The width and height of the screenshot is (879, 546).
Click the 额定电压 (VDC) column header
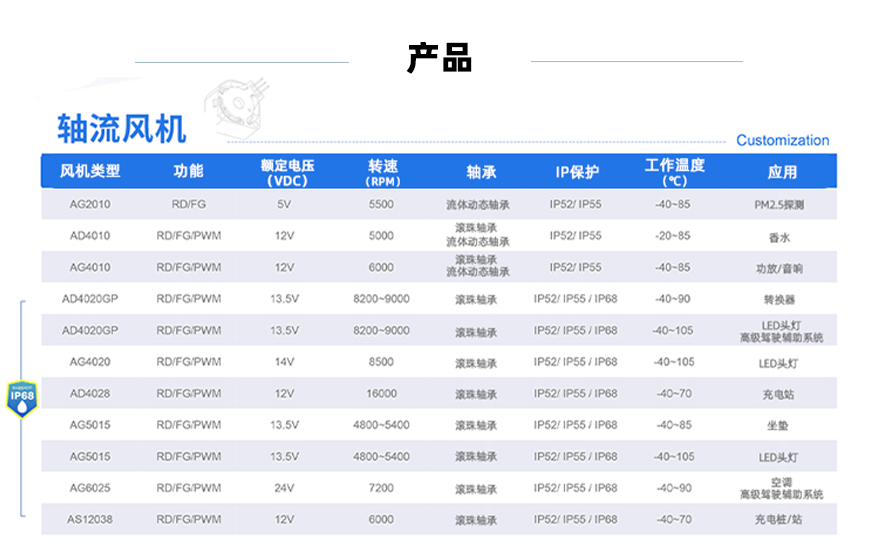click(287, 172)
